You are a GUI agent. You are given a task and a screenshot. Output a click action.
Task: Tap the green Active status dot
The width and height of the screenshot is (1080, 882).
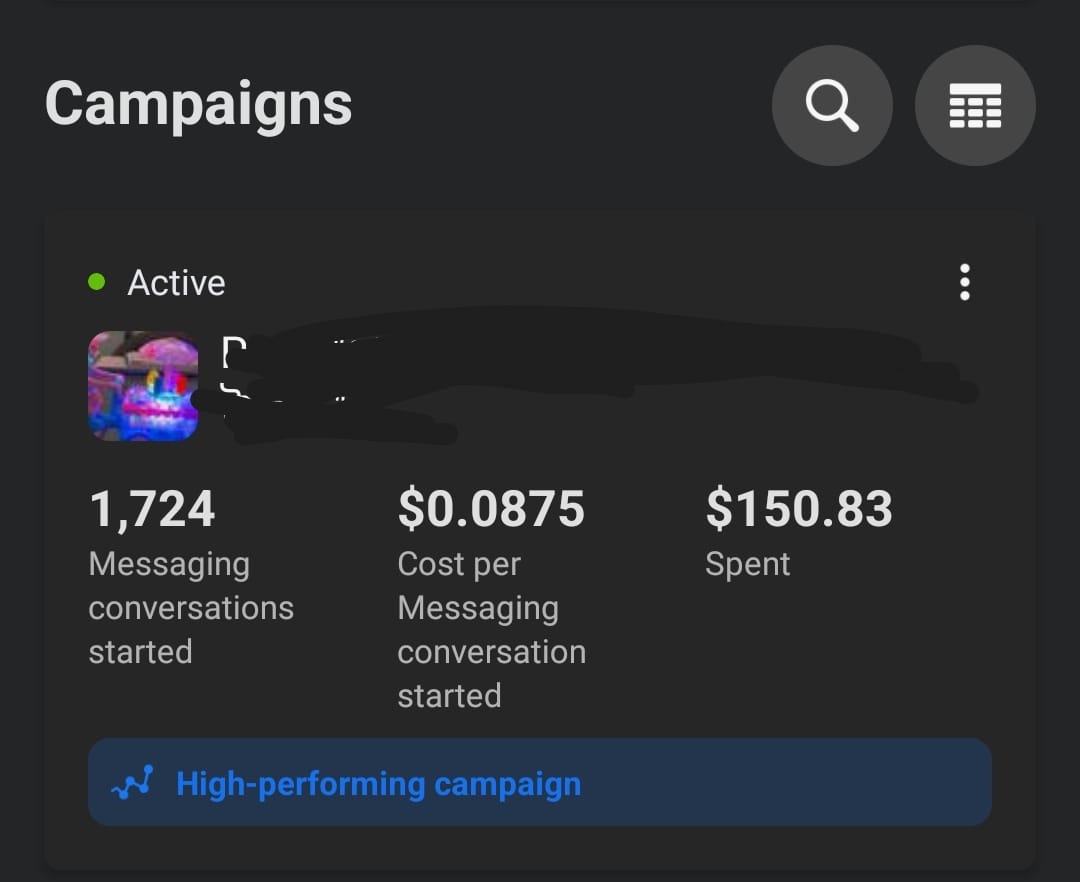tap(96, 282)
